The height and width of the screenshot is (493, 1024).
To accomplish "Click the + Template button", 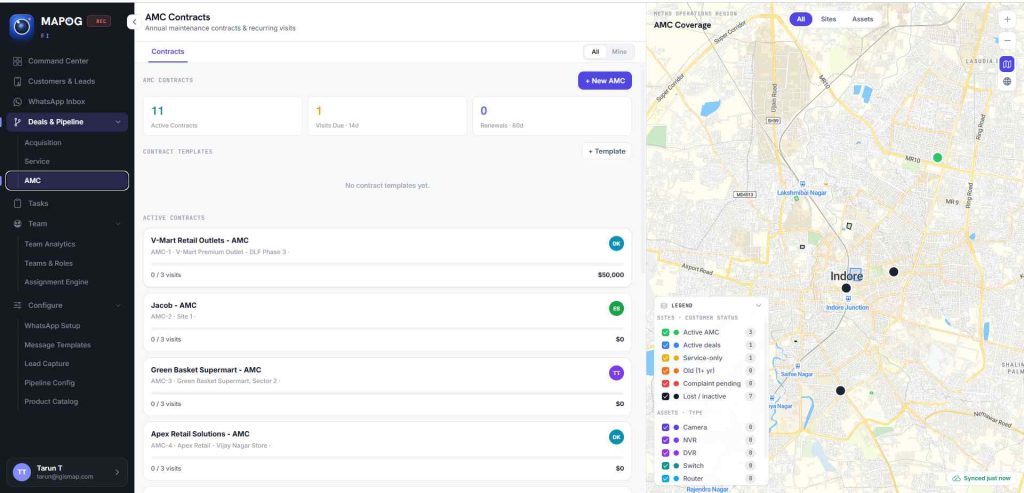I will (x=607, y=151).
